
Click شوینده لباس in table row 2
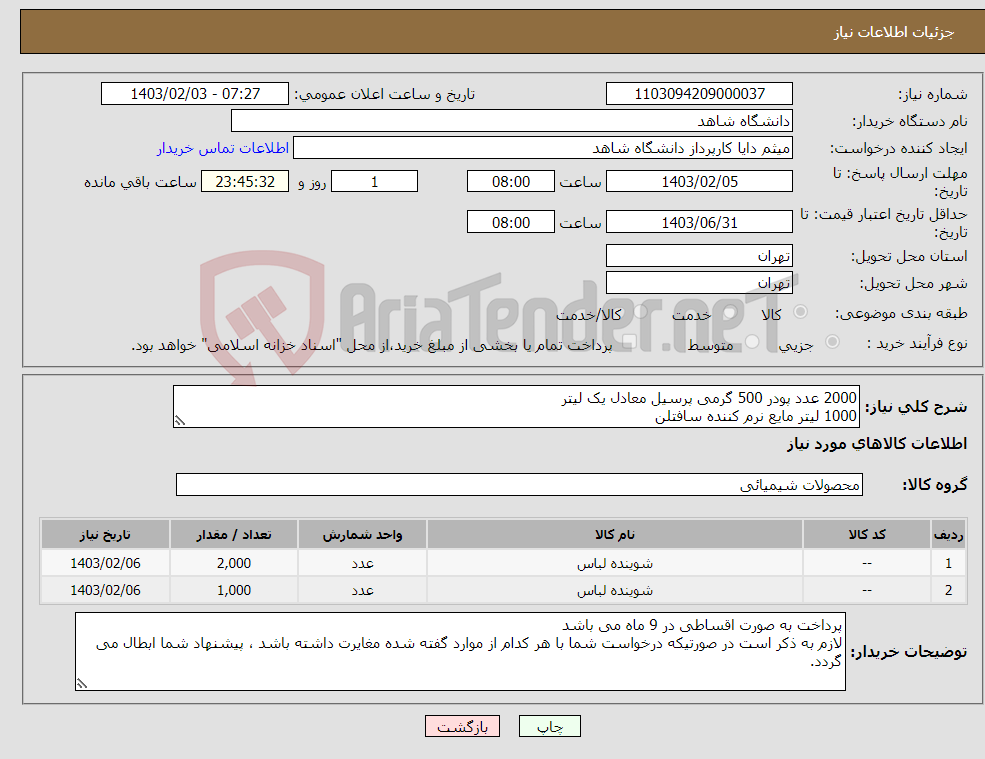[x=615, y=591]
